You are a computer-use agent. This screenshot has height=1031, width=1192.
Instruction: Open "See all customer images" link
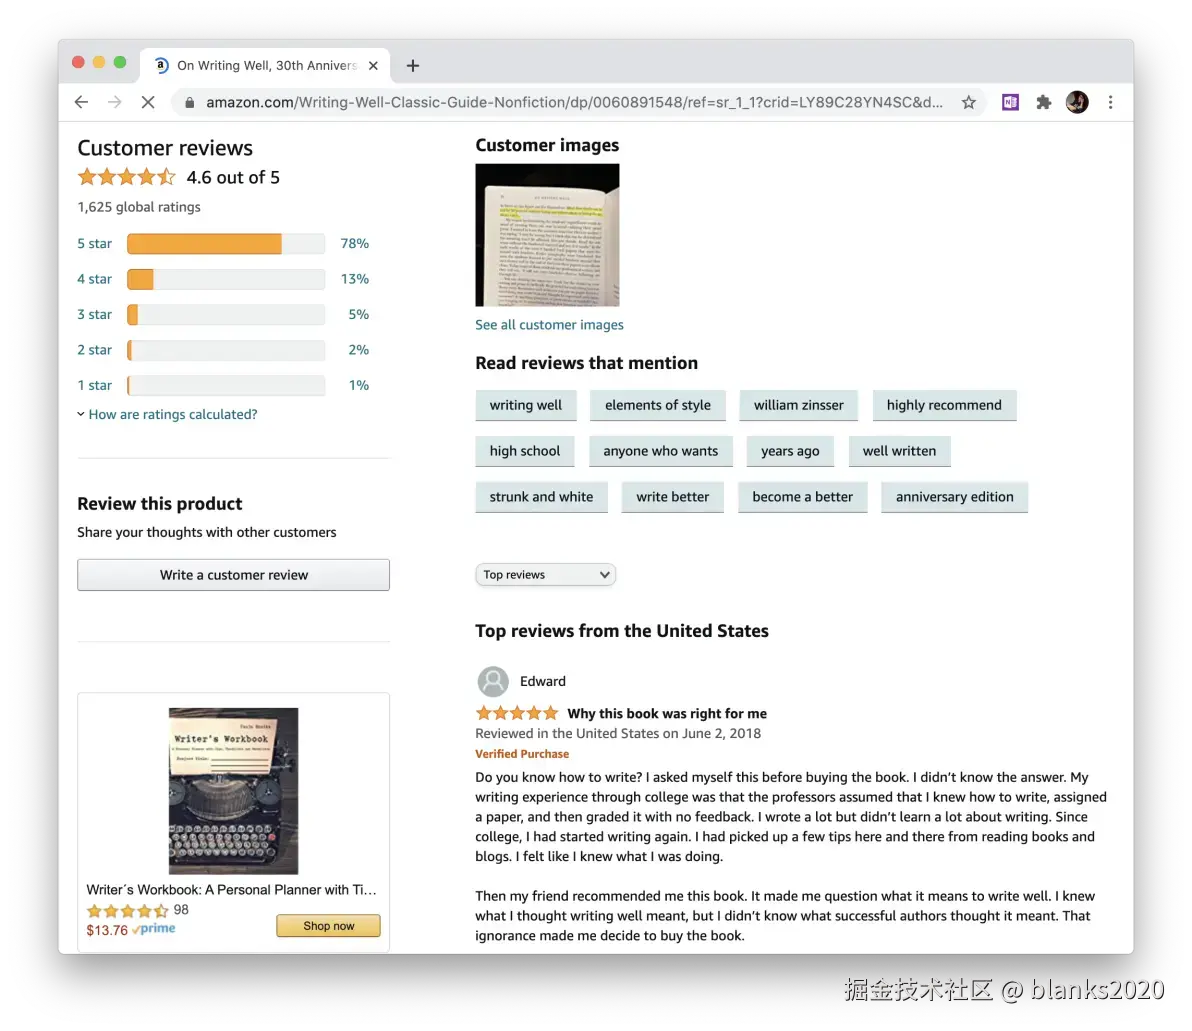pos(549,325)
